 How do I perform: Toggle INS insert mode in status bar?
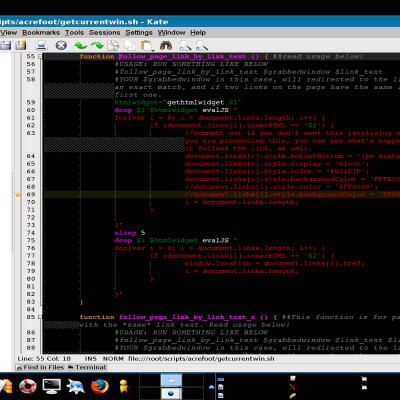[x=90, y=359]
